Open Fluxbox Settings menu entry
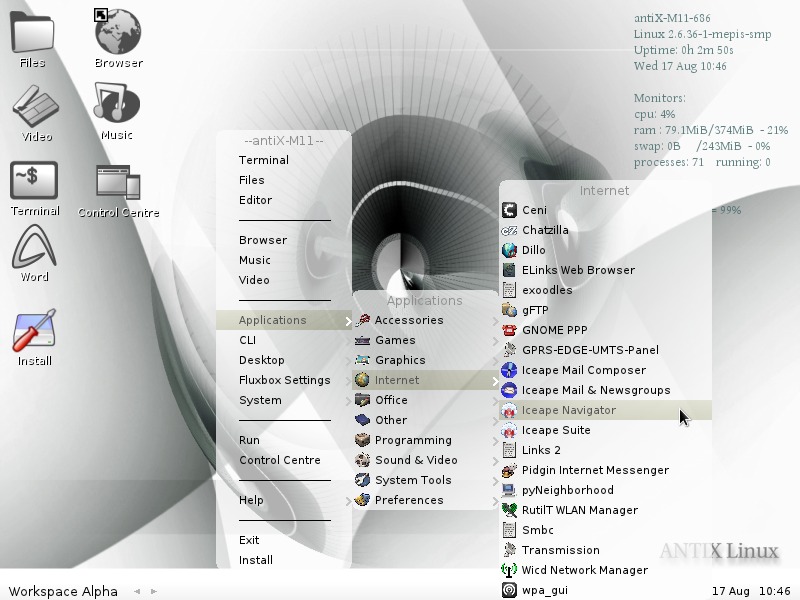800x600 pixels. (284, 380)
